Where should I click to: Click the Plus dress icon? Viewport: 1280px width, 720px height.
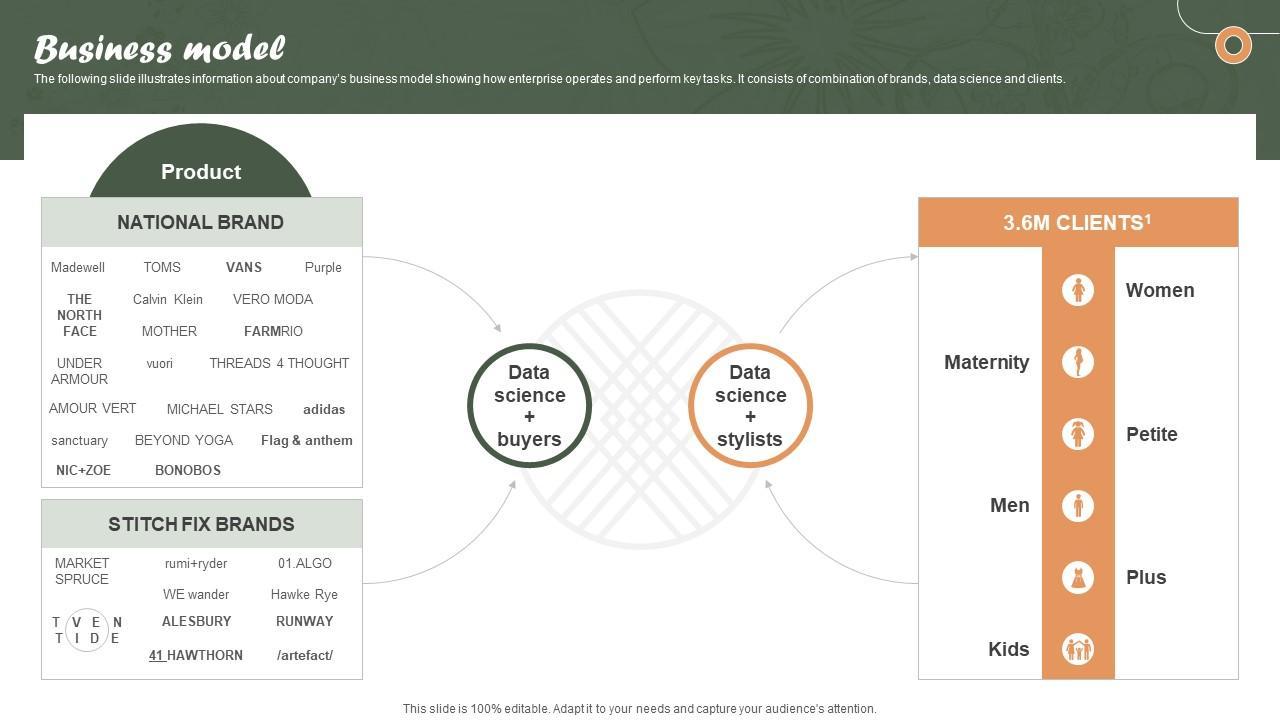coord(1078,578)
